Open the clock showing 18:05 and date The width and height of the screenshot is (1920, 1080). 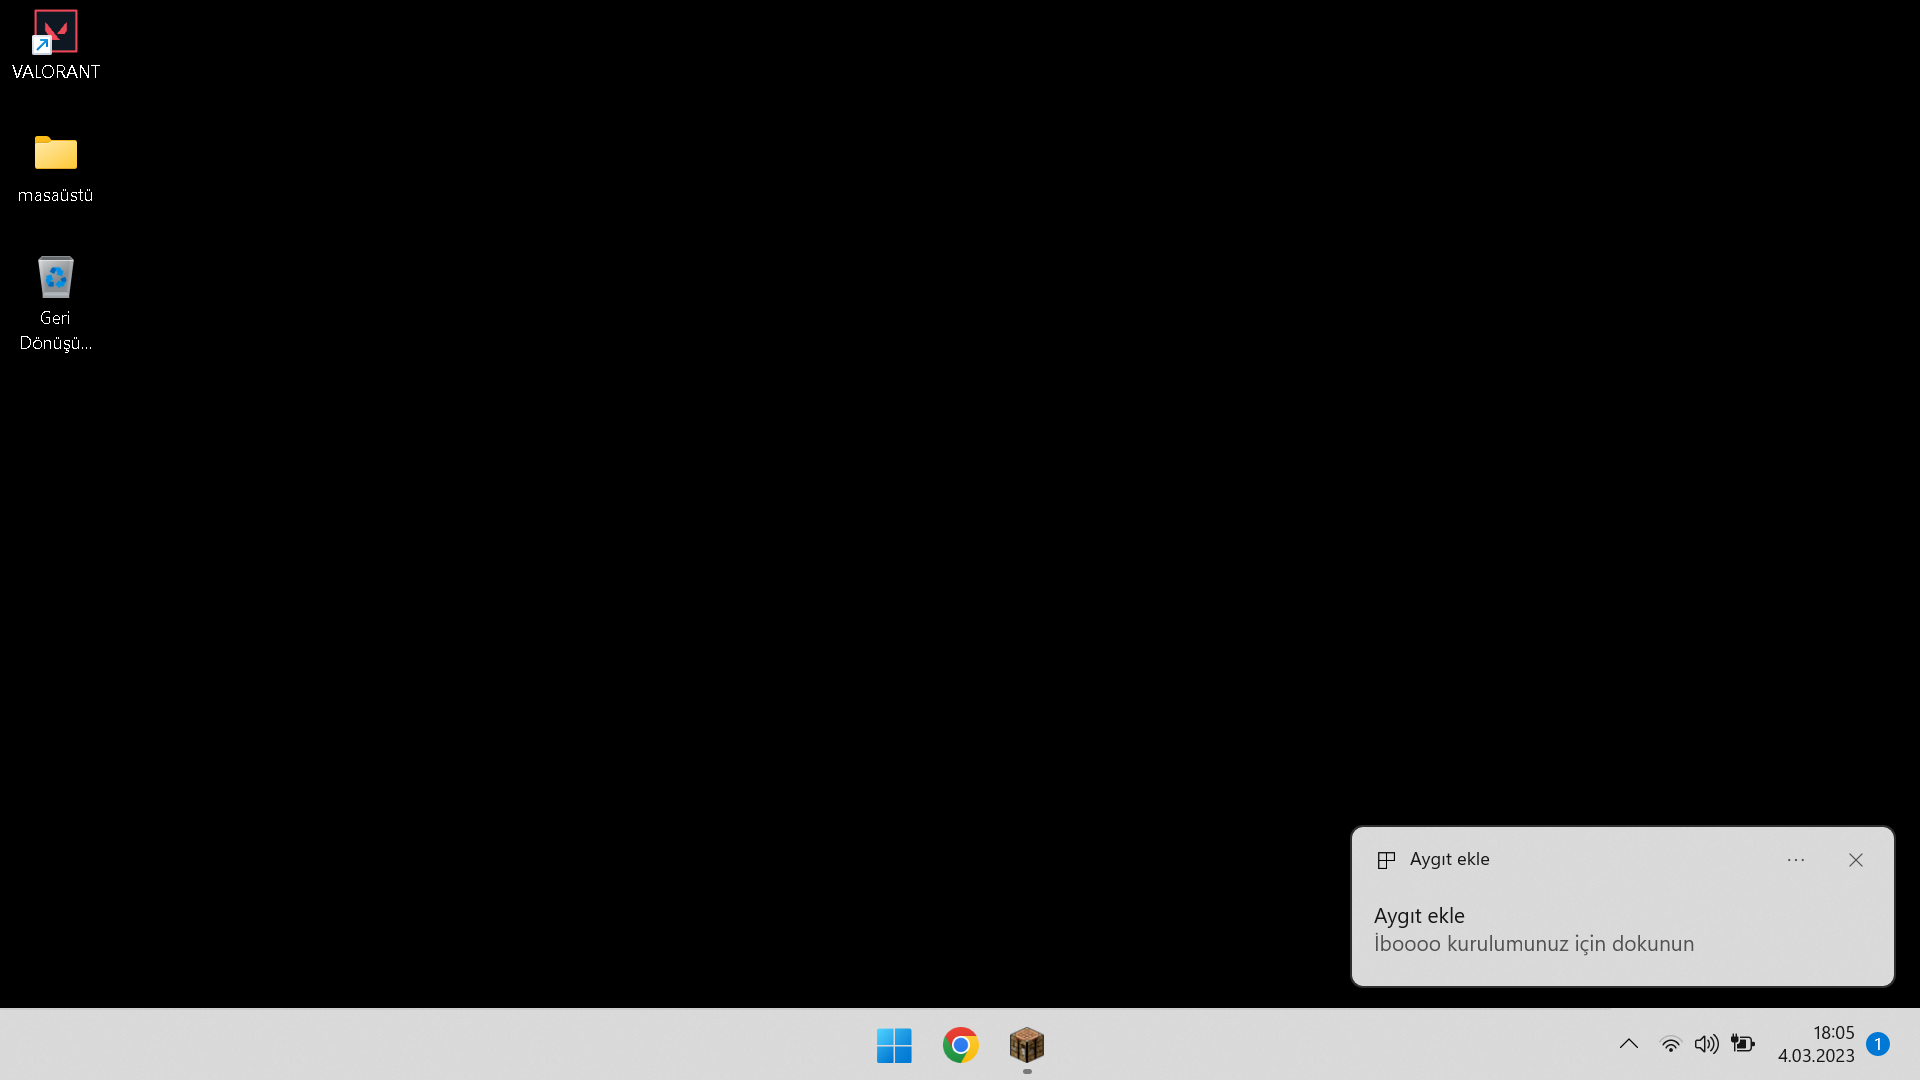click(x=1816, y=1044)
